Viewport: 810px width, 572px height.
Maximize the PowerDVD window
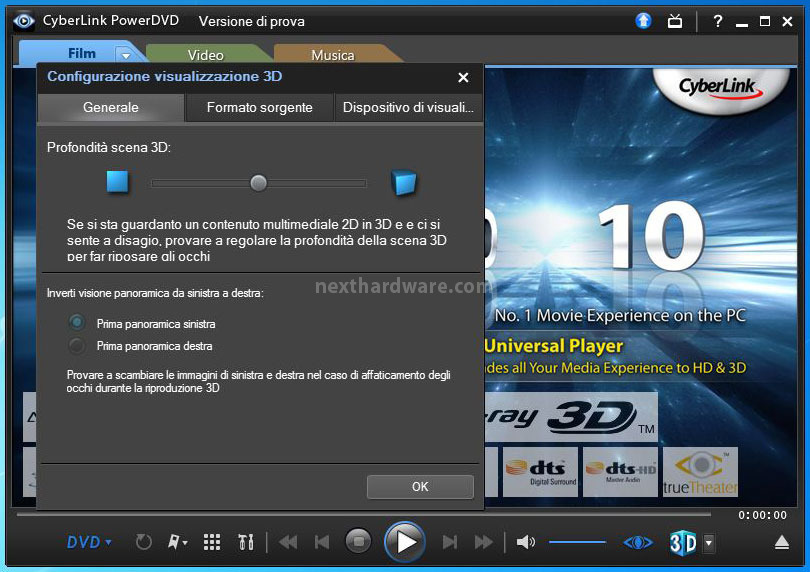pos(765,21)
